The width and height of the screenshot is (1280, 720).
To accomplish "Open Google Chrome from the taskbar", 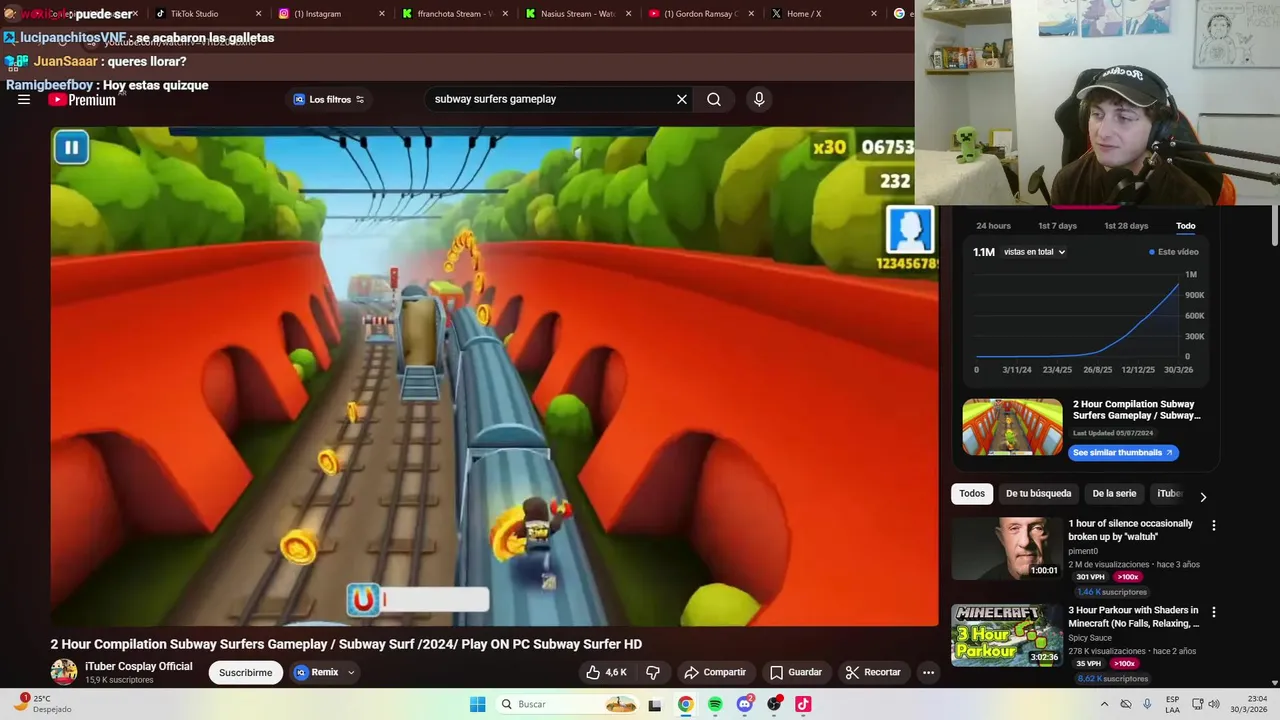I will [x=685, y=704].
